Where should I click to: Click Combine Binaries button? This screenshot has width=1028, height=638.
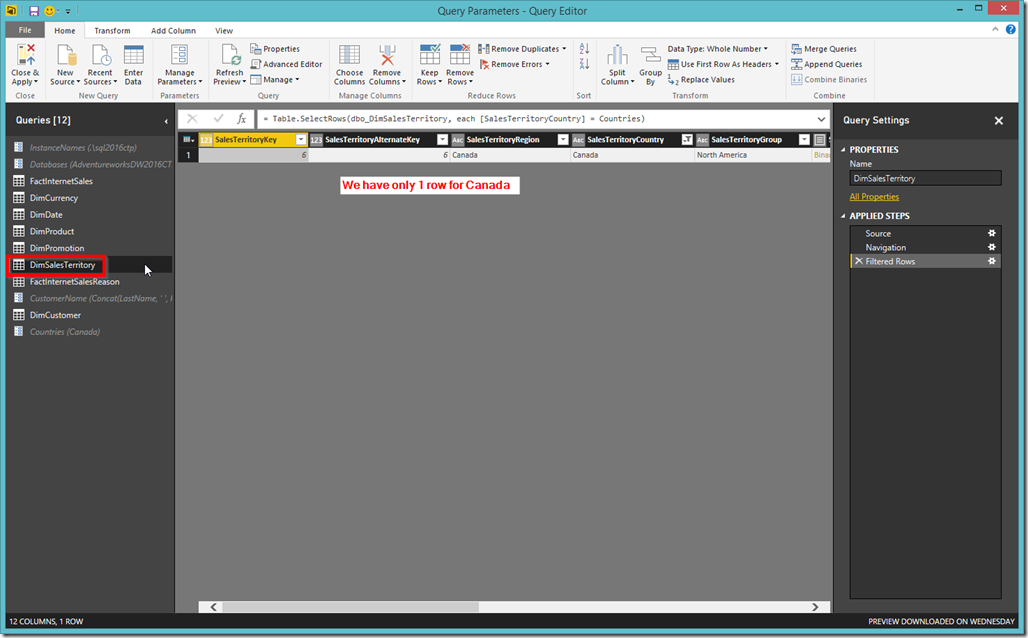pos(829,79)
